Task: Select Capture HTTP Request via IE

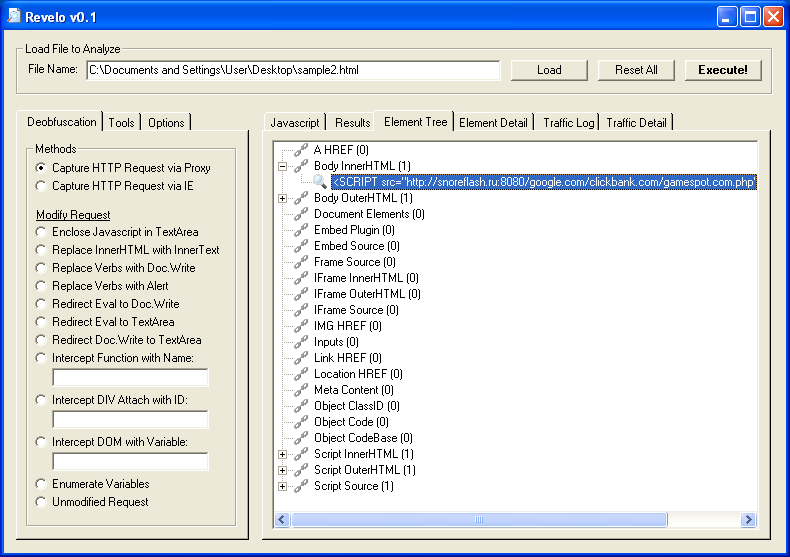Action: tap(41, 186)
